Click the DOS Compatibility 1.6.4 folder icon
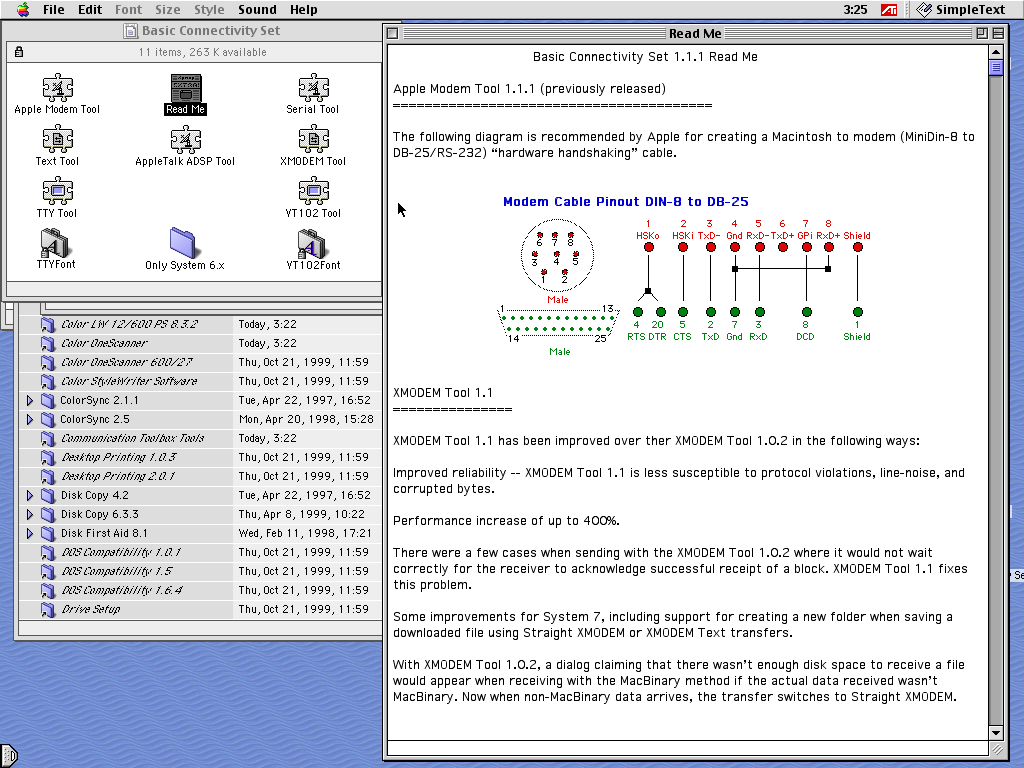Screen dimensions: 1024x768 tap(48, 590)
